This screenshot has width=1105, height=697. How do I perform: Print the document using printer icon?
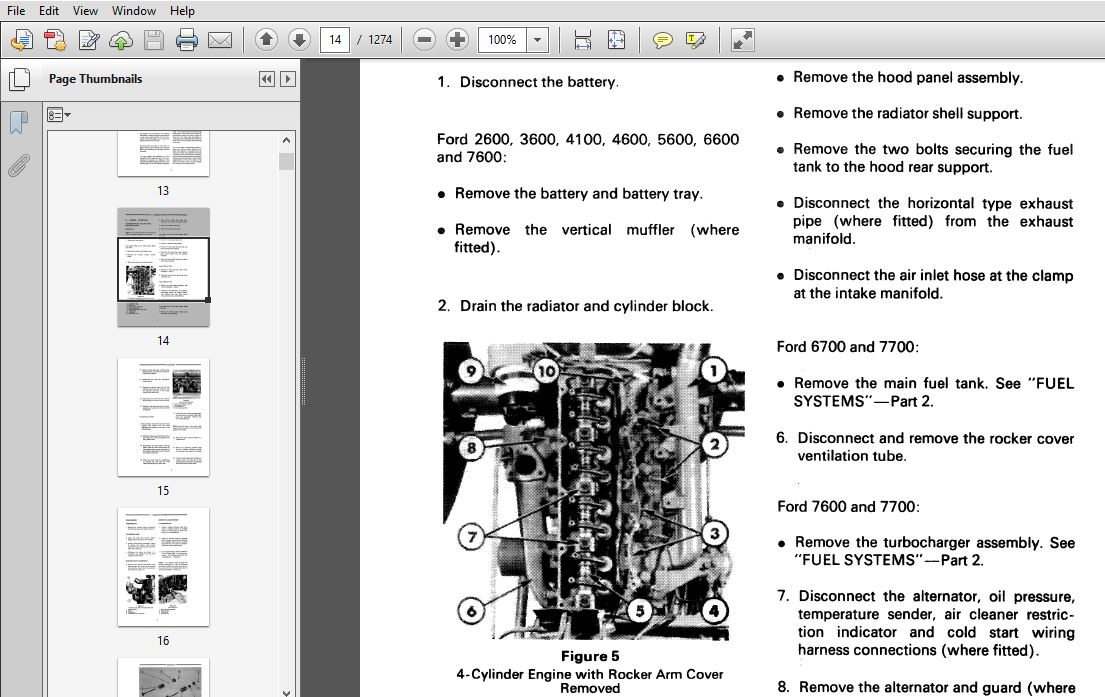click(187, 40)
